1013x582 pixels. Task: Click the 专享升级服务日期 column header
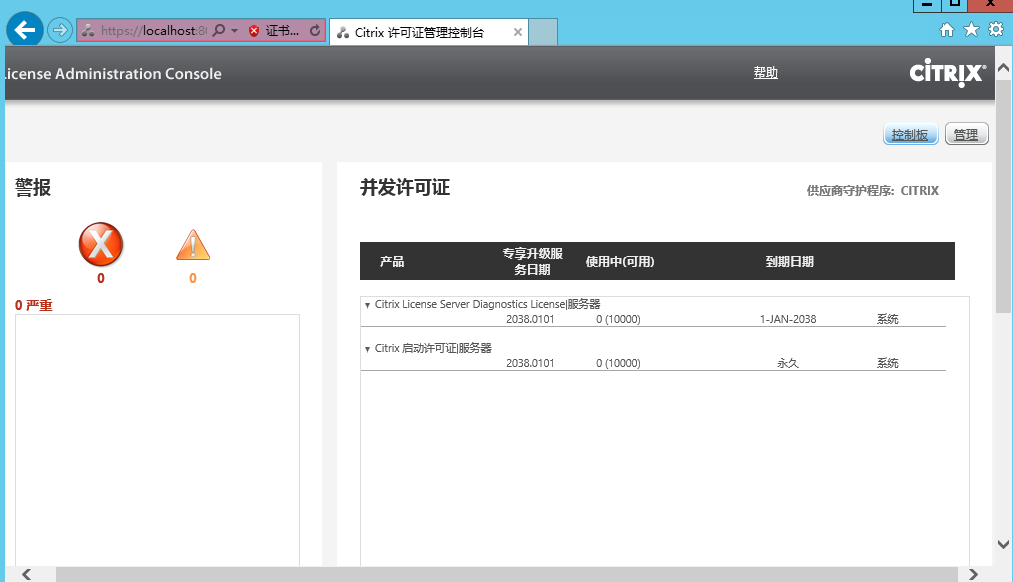pos(532,262)
